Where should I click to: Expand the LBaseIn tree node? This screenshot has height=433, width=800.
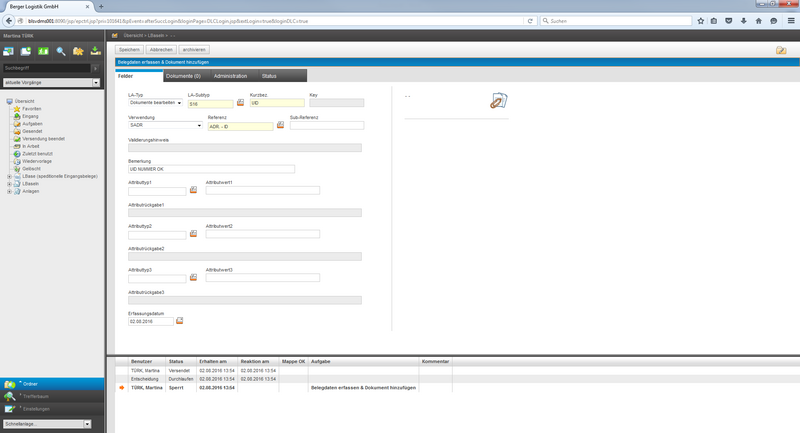point(9,184)
